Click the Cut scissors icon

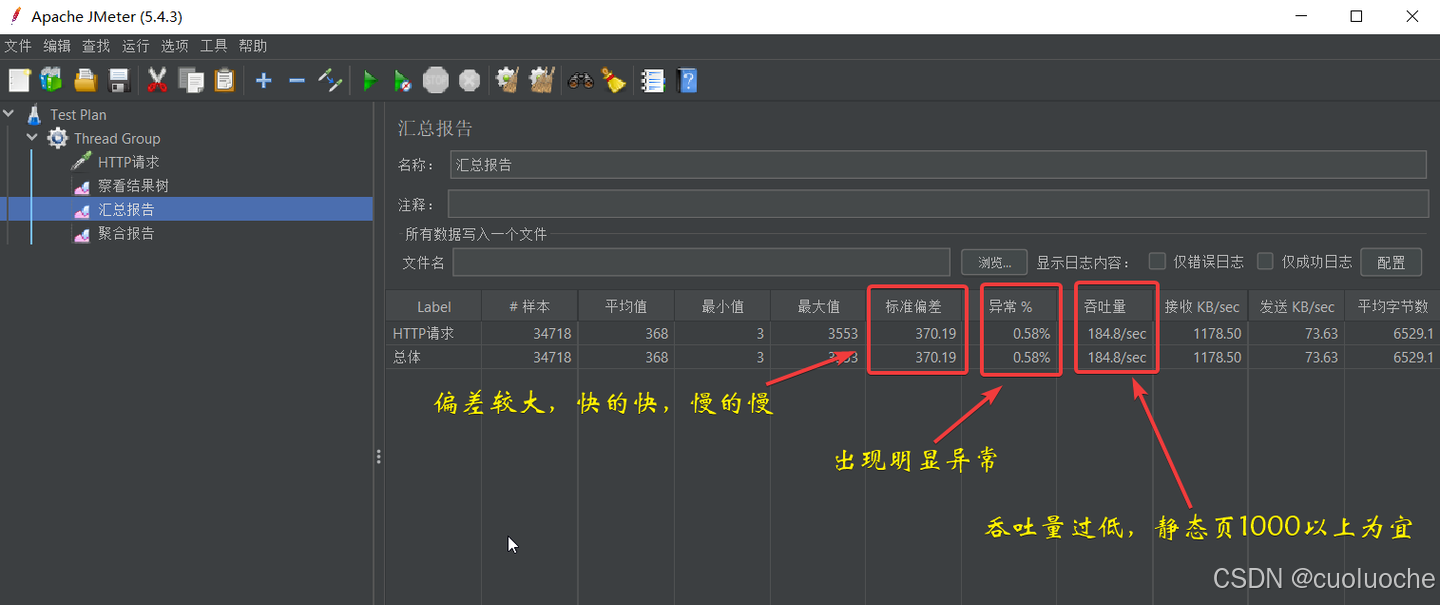[x=157, y=80]
